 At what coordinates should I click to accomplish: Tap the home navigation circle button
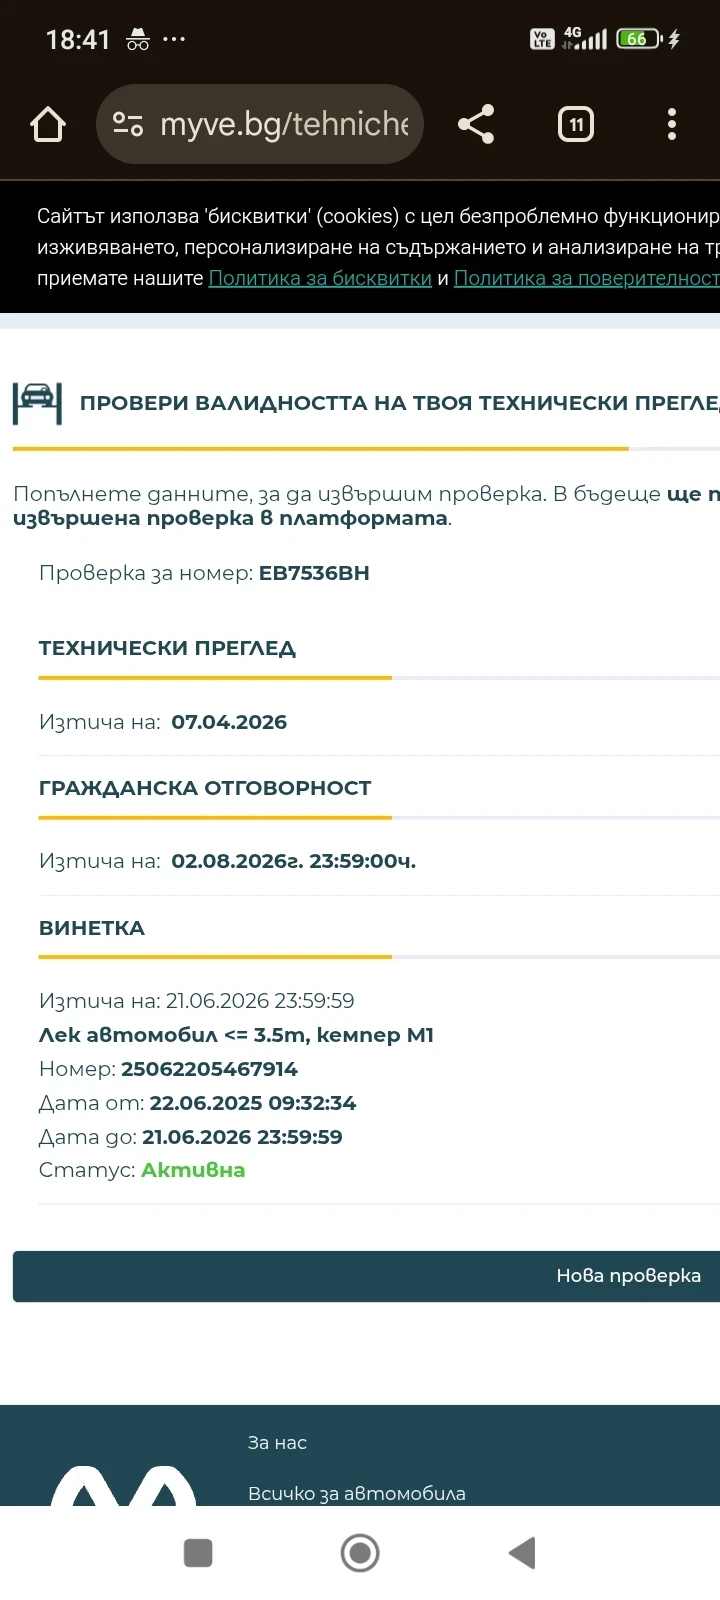click(x=360, y=1552)
